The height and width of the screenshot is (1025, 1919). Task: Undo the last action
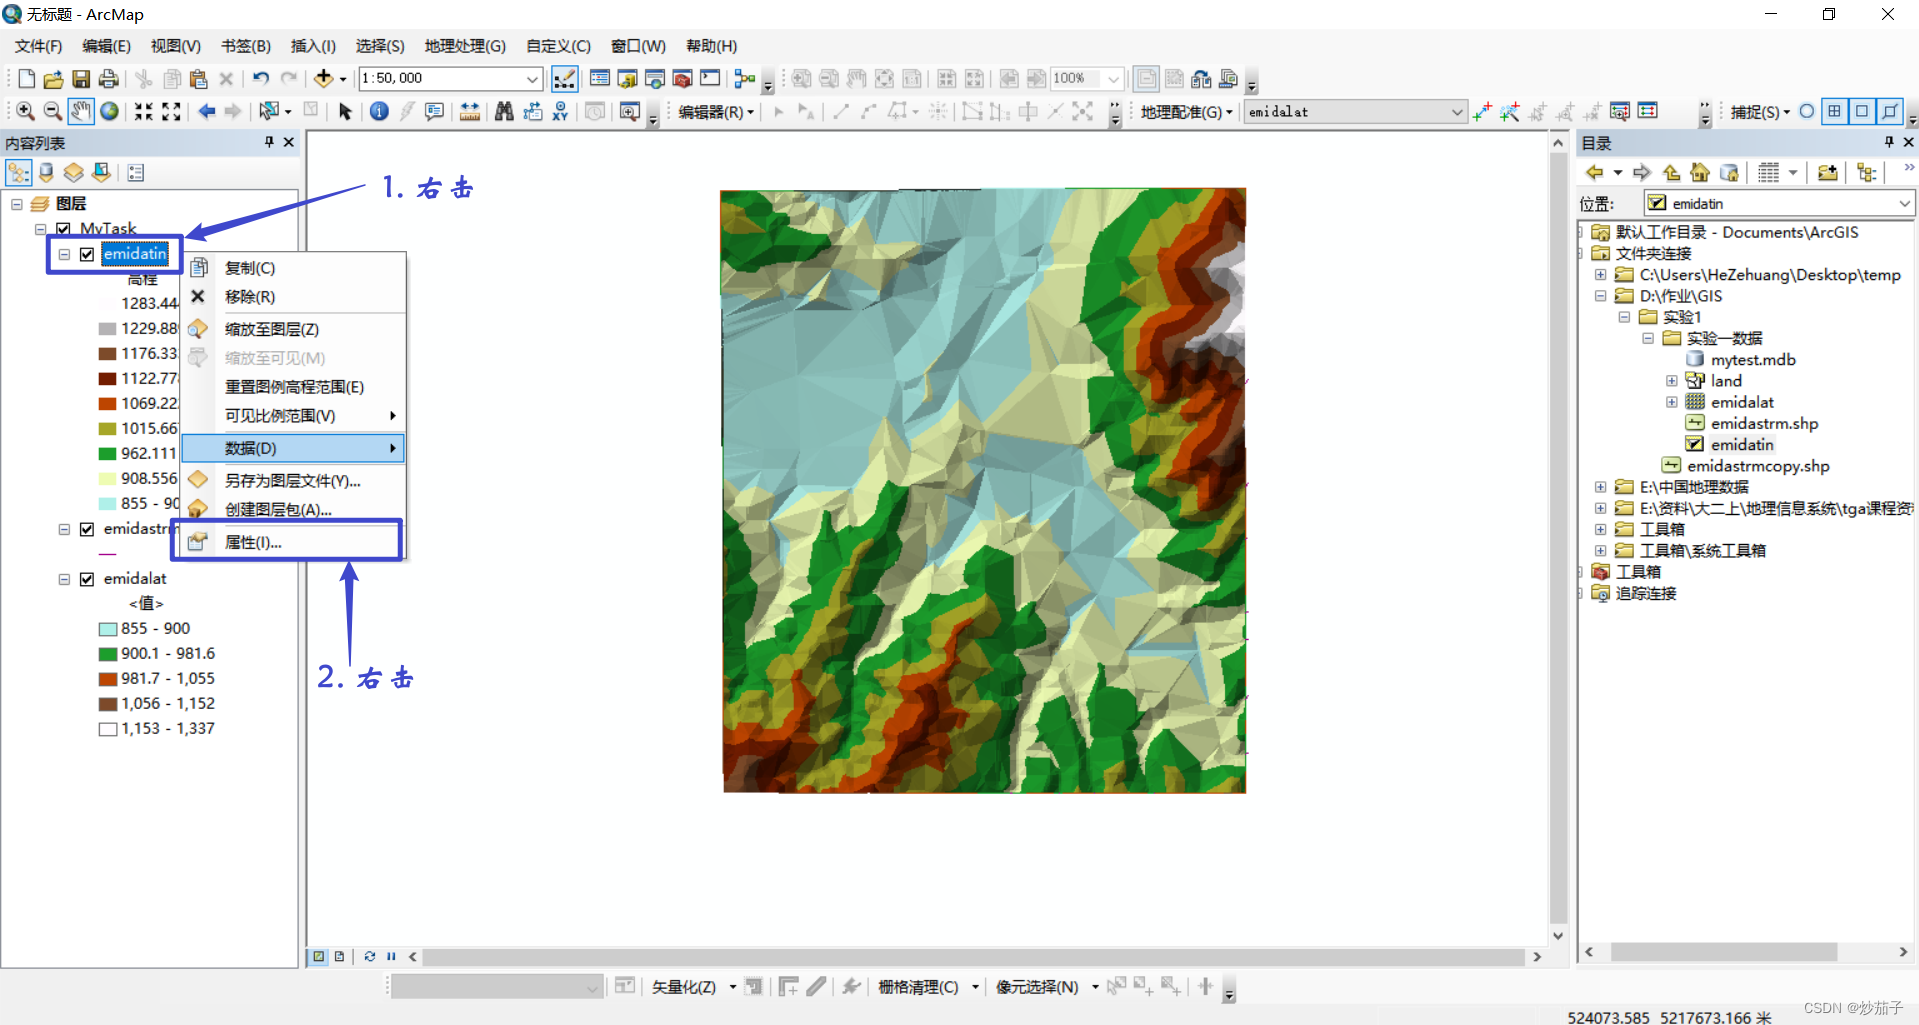[261, 79]
